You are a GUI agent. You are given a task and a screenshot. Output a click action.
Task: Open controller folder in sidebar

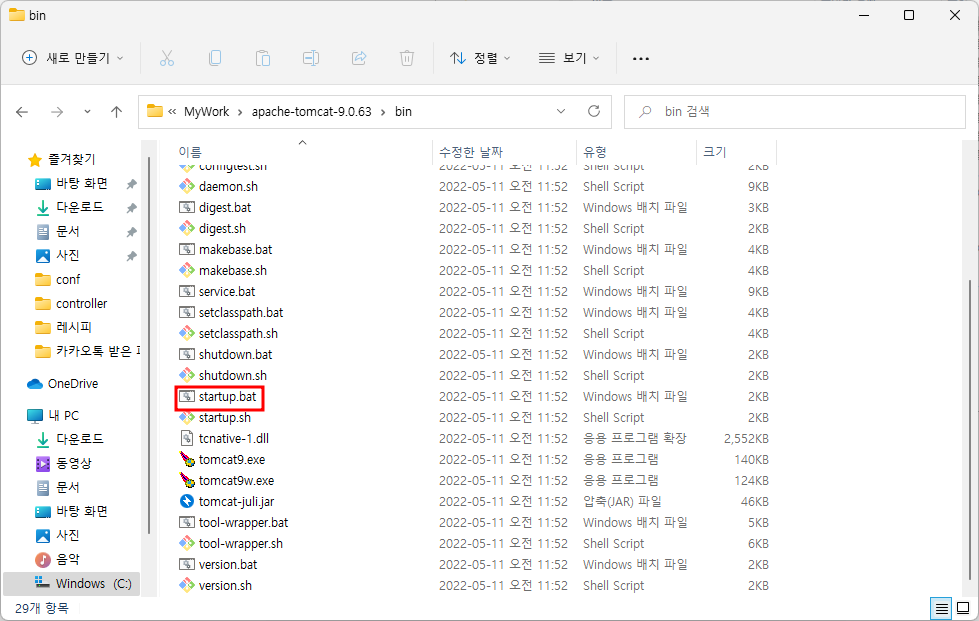coord(71,304)
